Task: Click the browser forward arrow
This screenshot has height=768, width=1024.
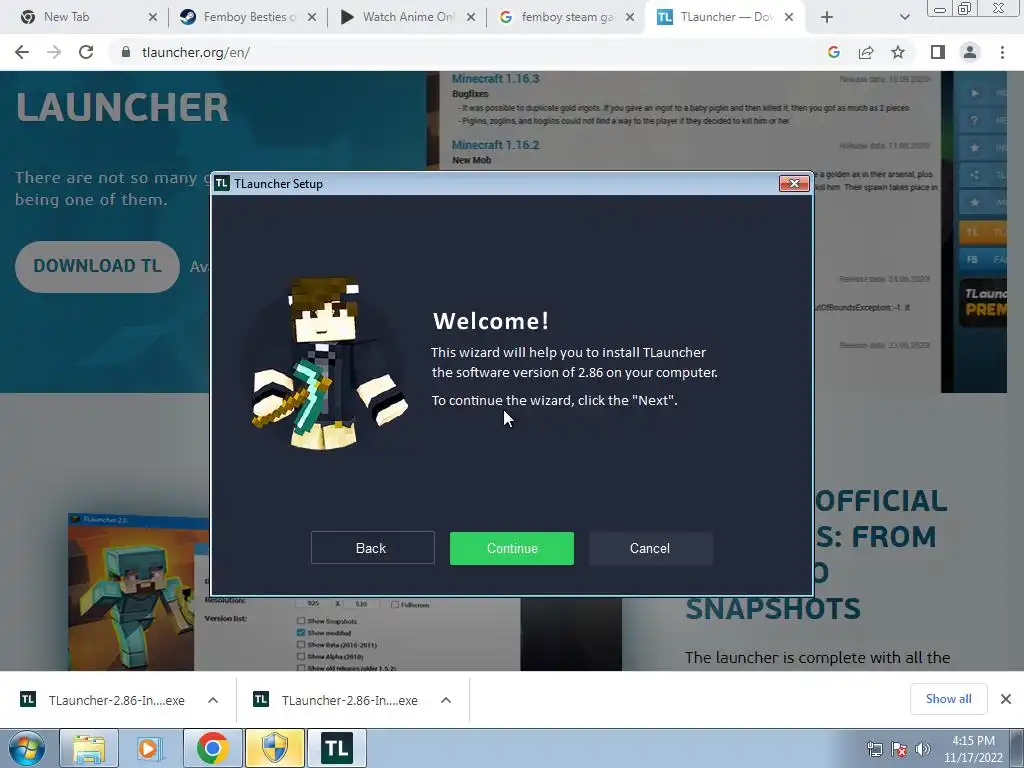Action: click(54, 52)
